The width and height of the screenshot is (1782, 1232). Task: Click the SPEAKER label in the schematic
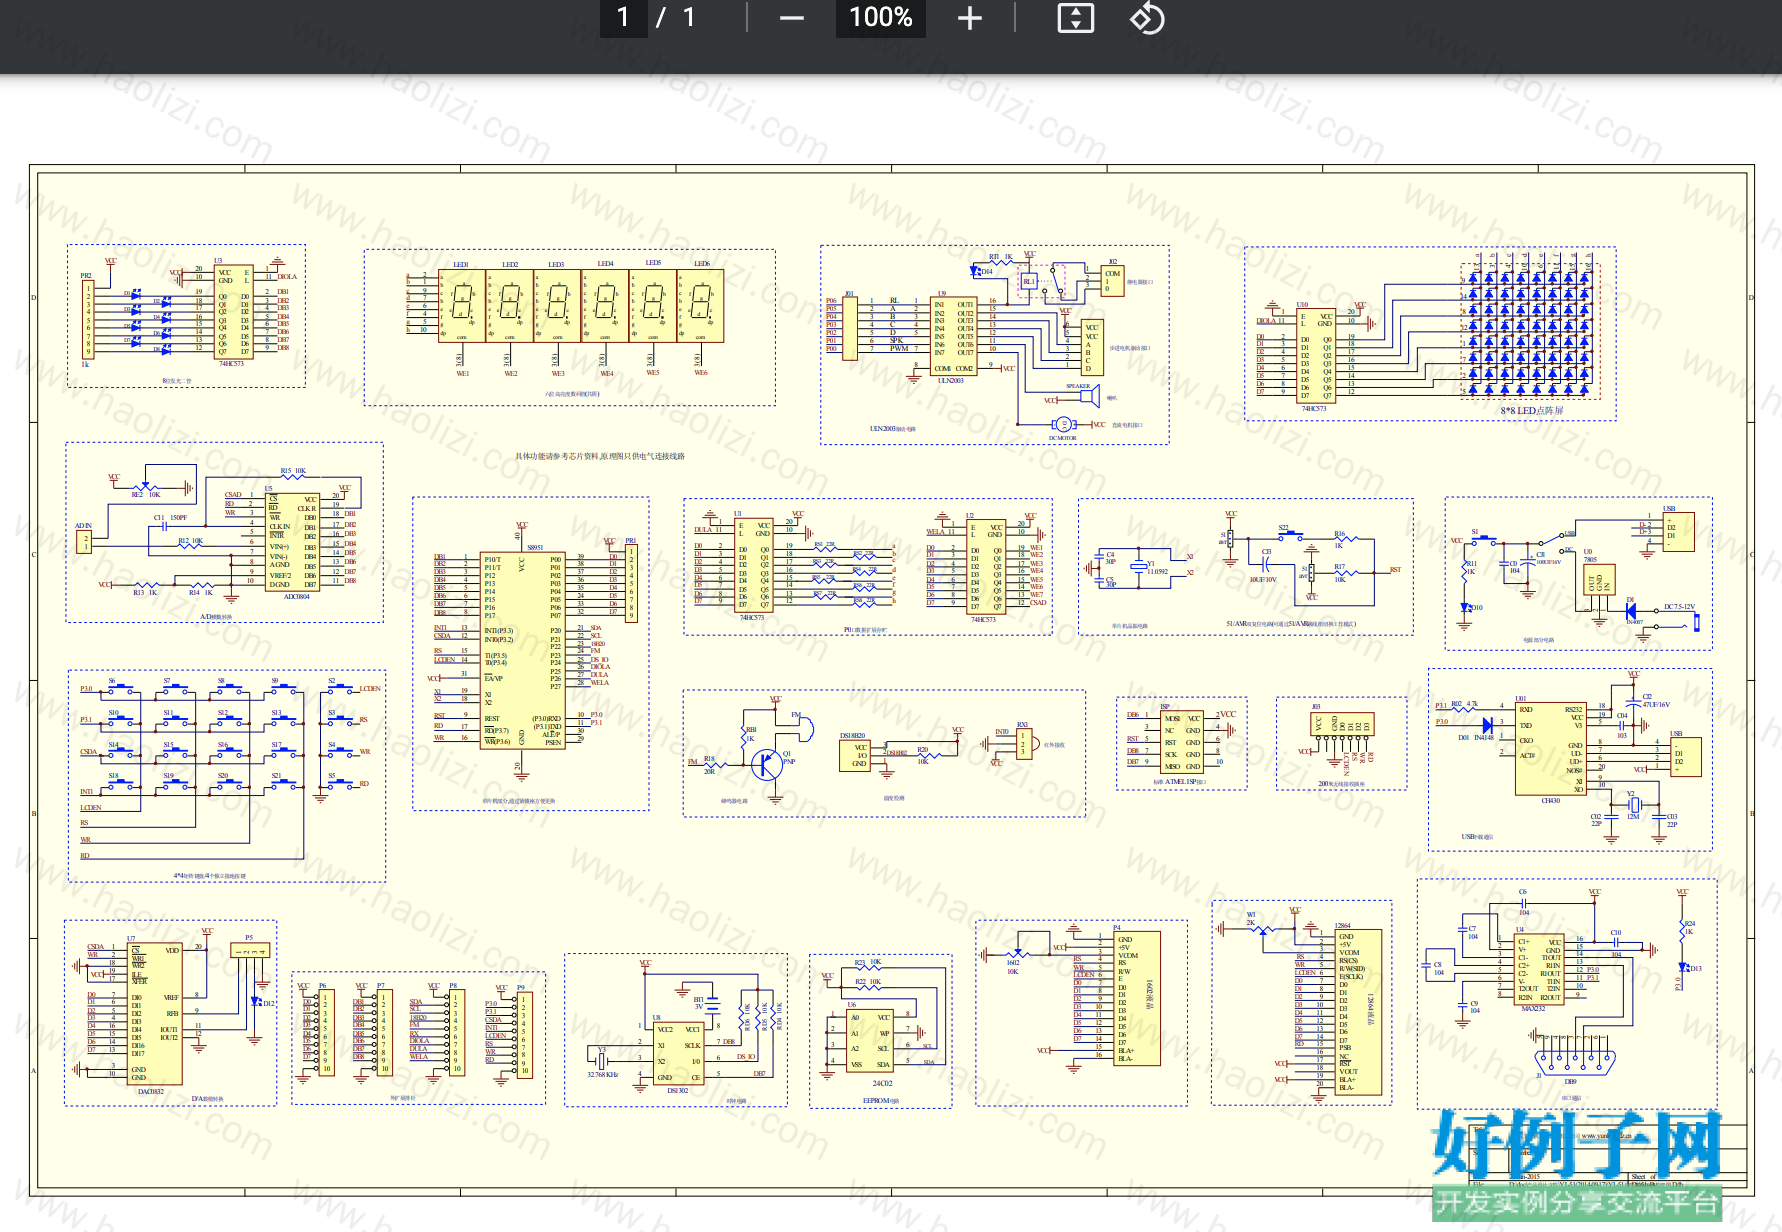pyautogui.click(x=1078, y=386)
